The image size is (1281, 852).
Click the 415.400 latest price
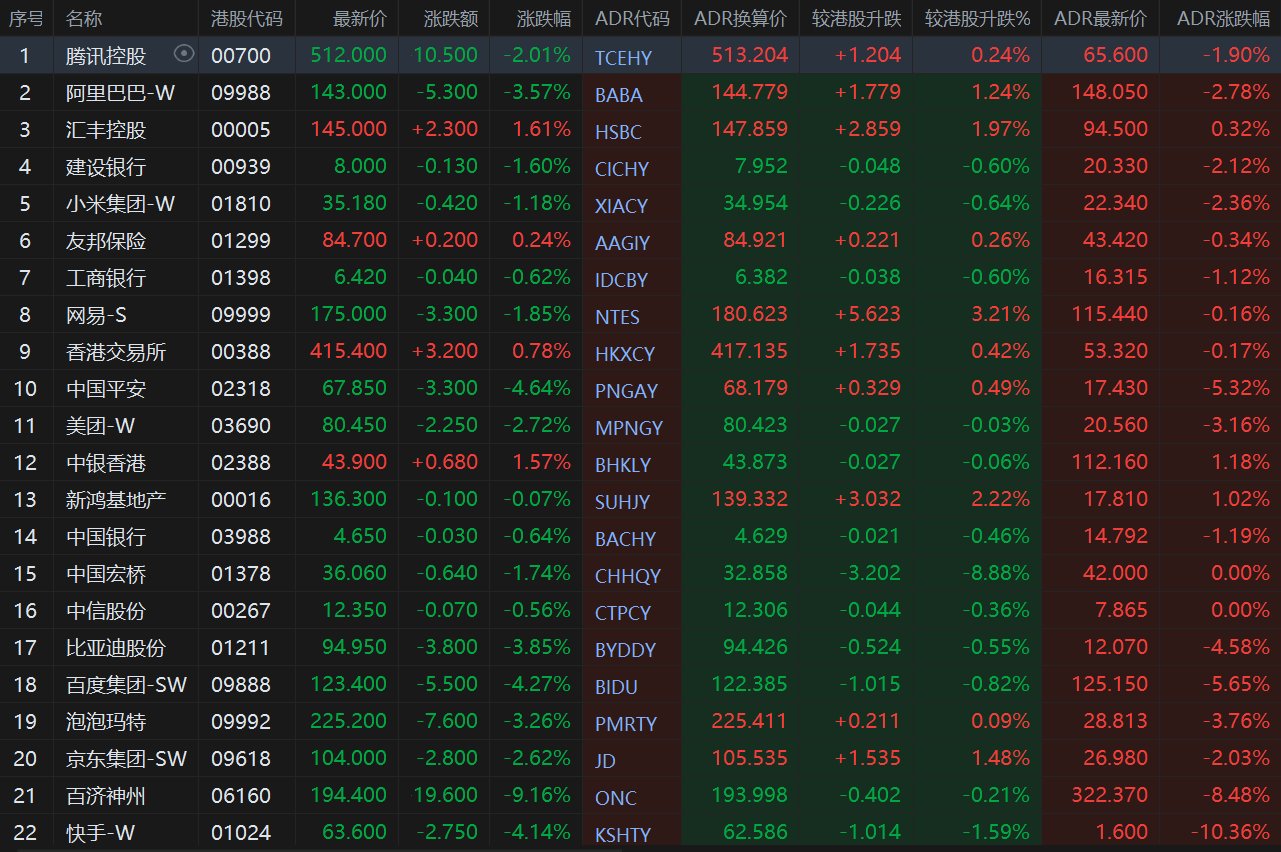(349, 352)
